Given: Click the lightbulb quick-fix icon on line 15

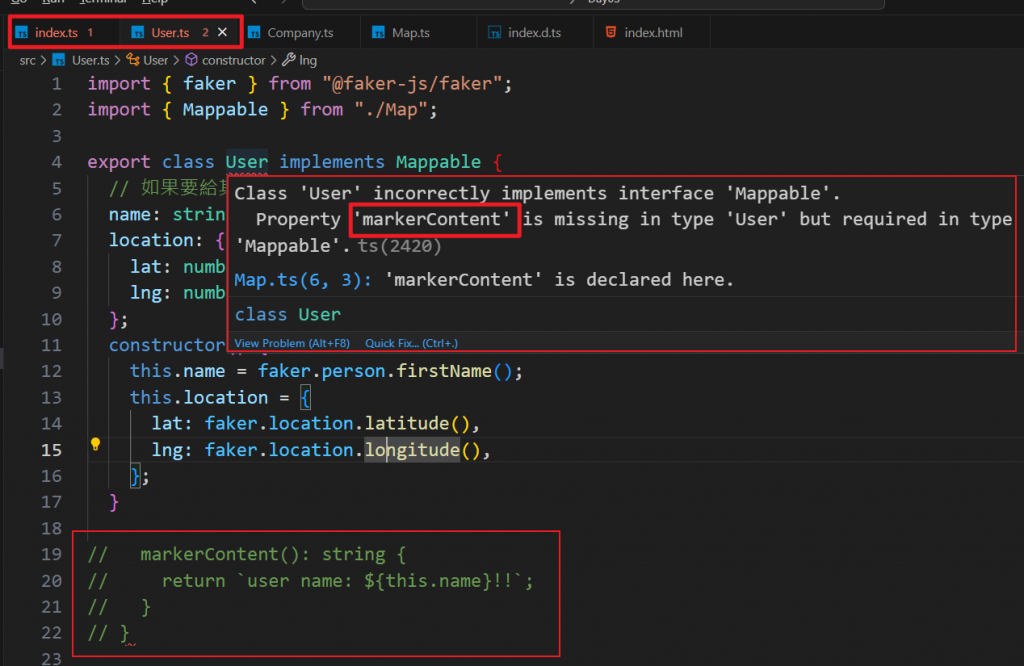Looking at the screenshot, I should [95, 445].
